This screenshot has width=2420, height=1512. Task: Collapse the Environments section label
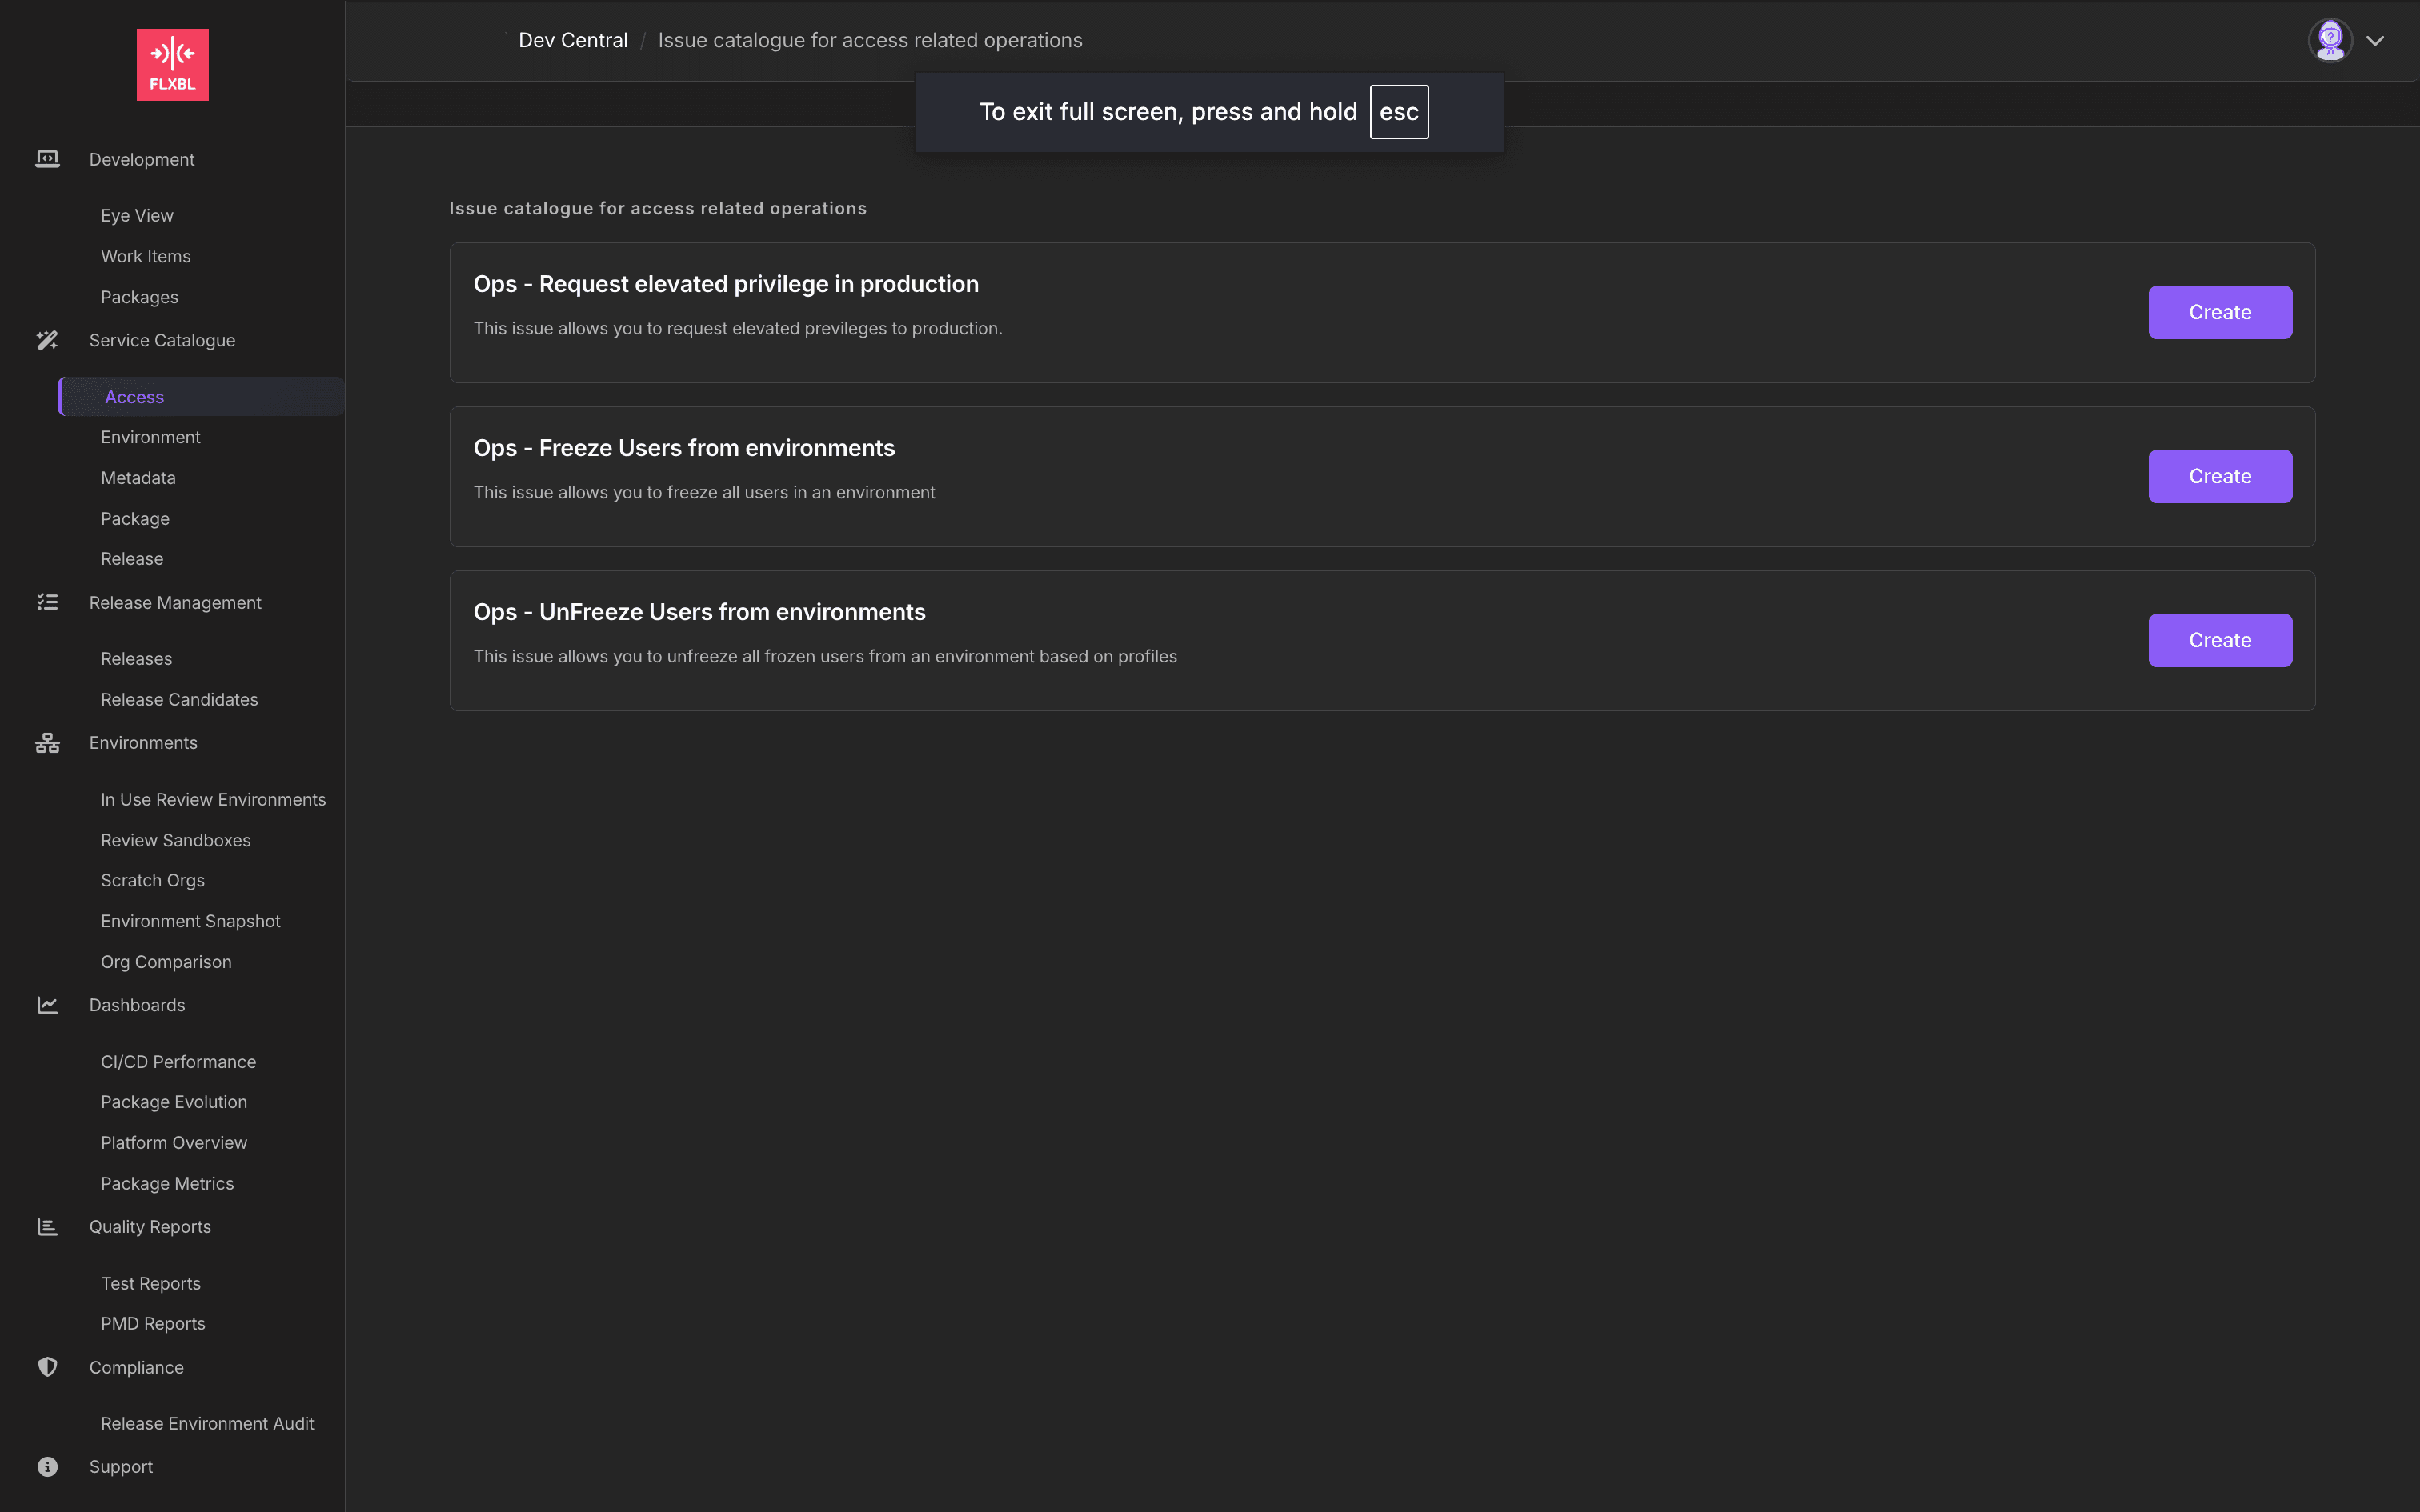[143, 743]
